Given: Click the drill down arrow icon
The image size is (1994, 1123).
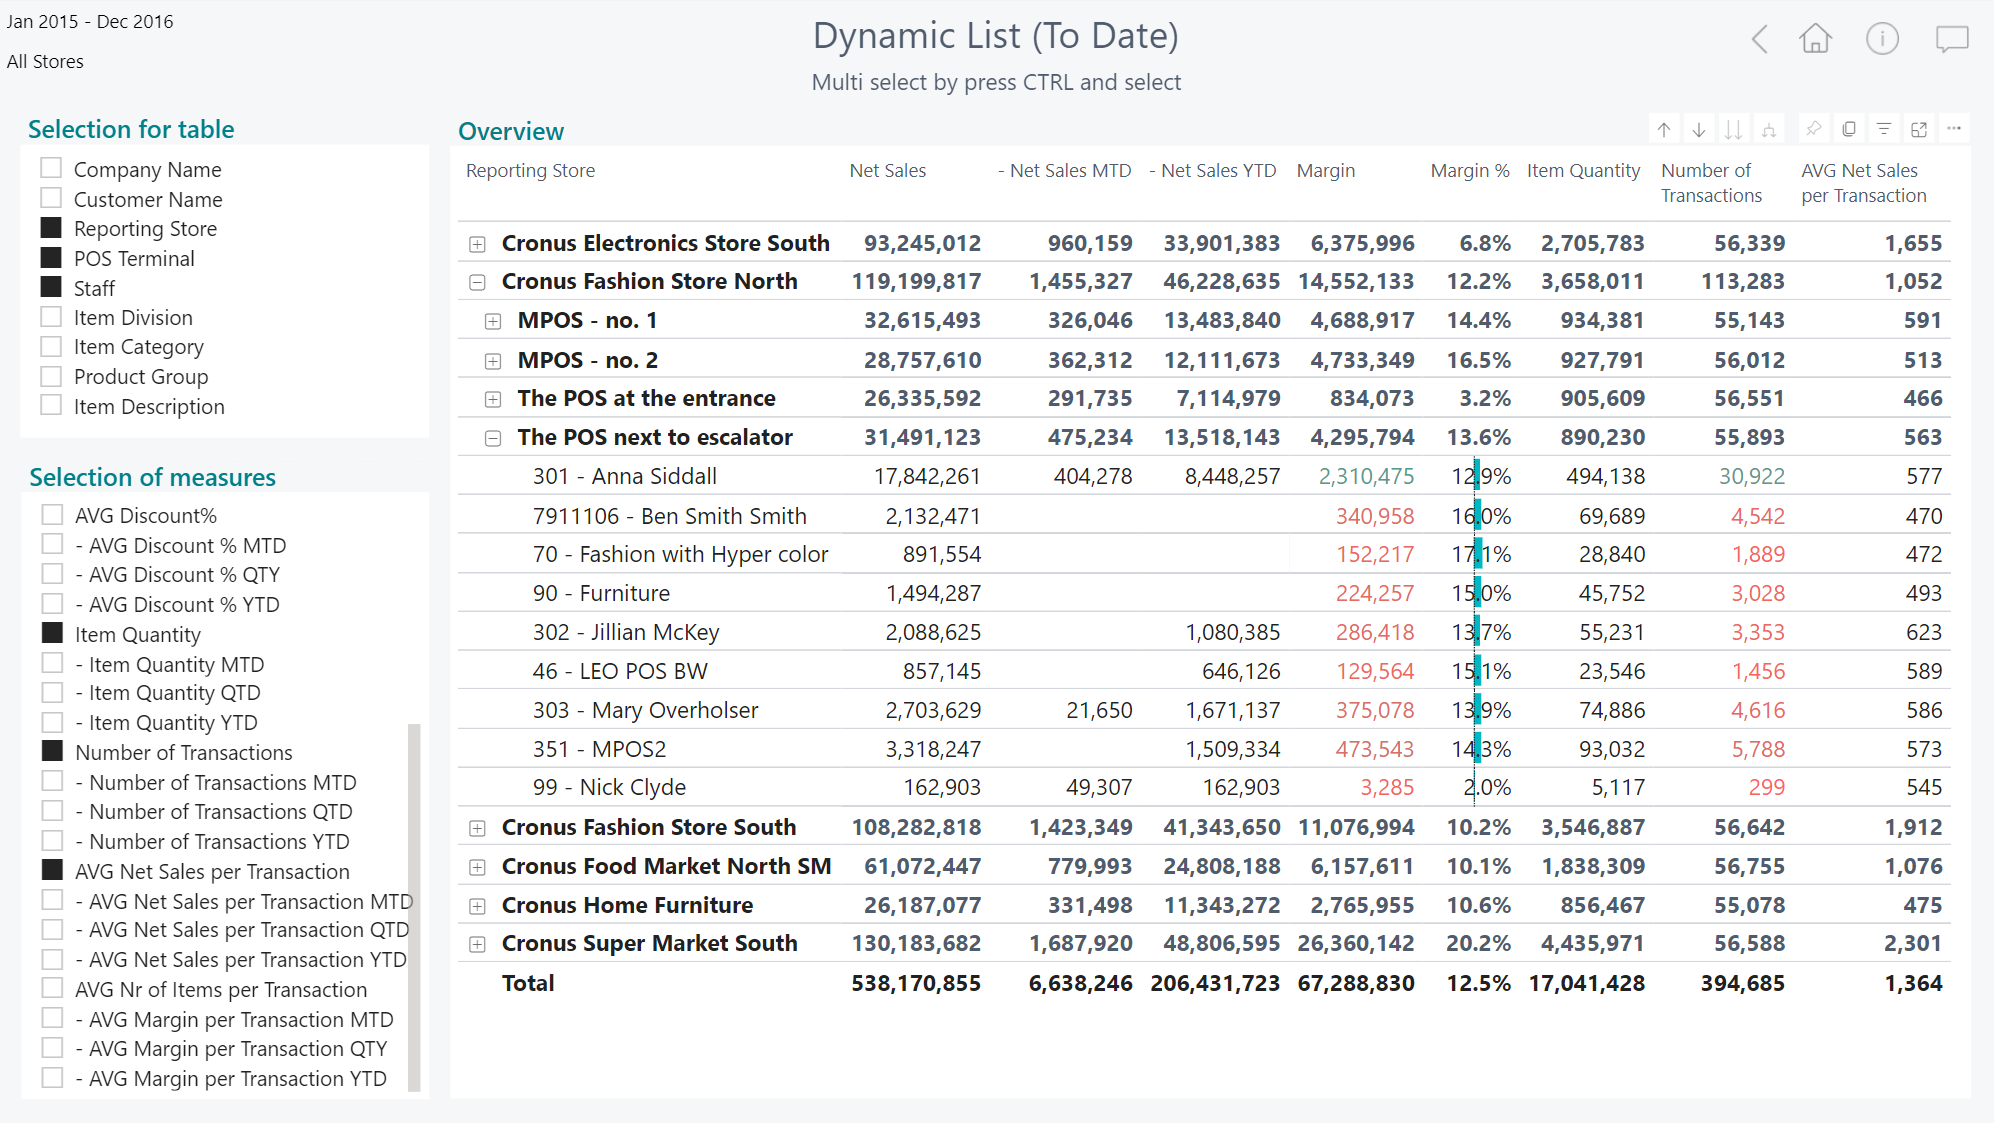Looking at the screenshot, I should pyautogui.click(x=1699, y=130).
